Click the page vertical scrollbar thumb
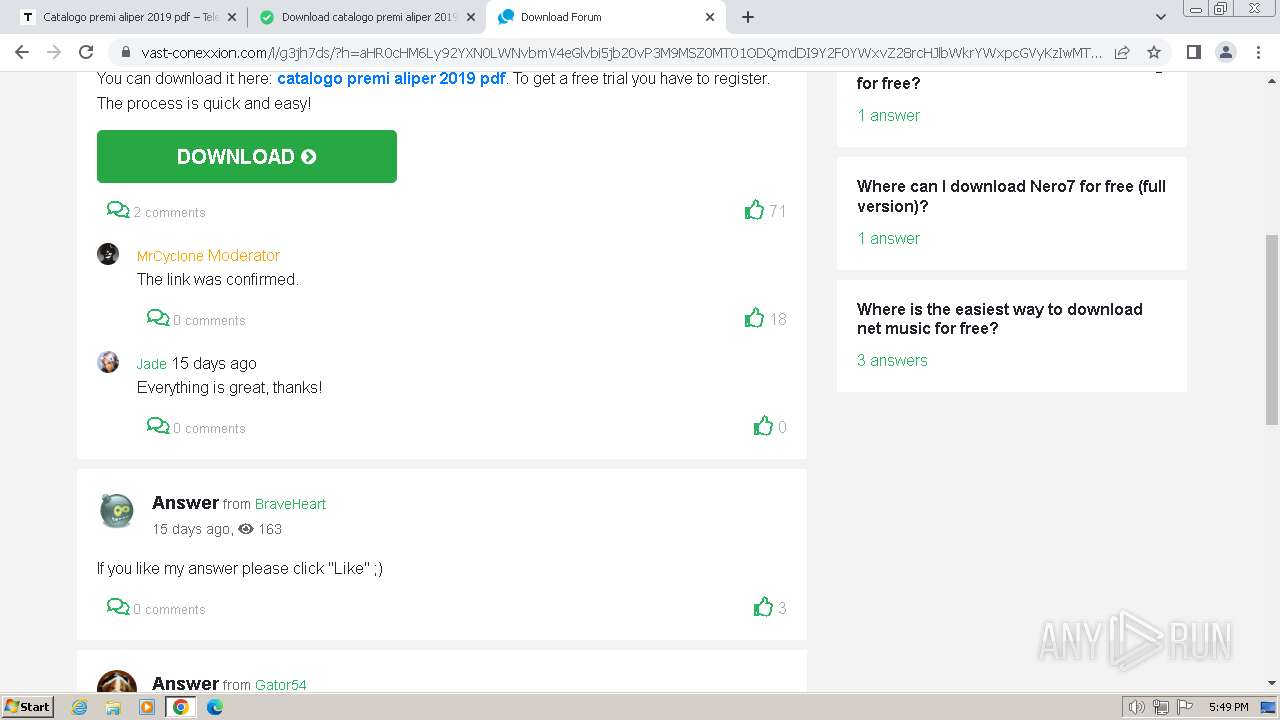The image size is (1280, 720). tap(1272, 330)
